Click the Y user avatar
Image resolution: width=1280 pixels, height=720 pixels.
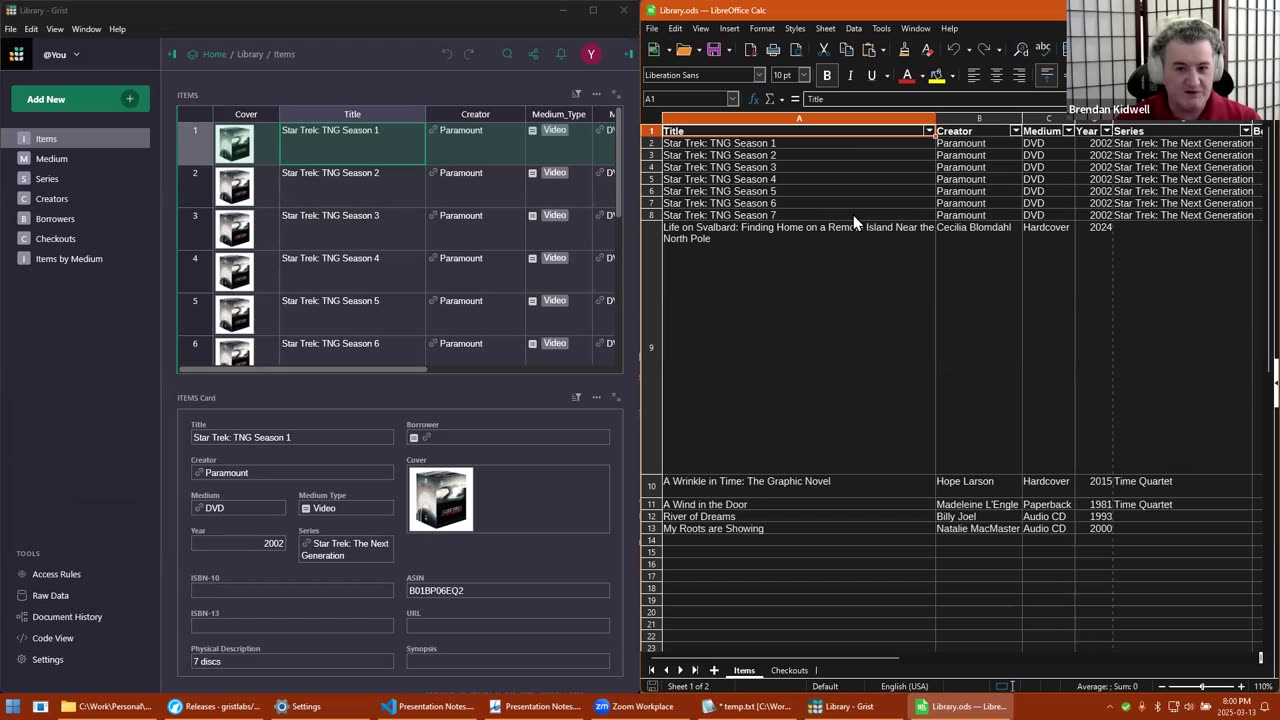[x=591, y=54]
